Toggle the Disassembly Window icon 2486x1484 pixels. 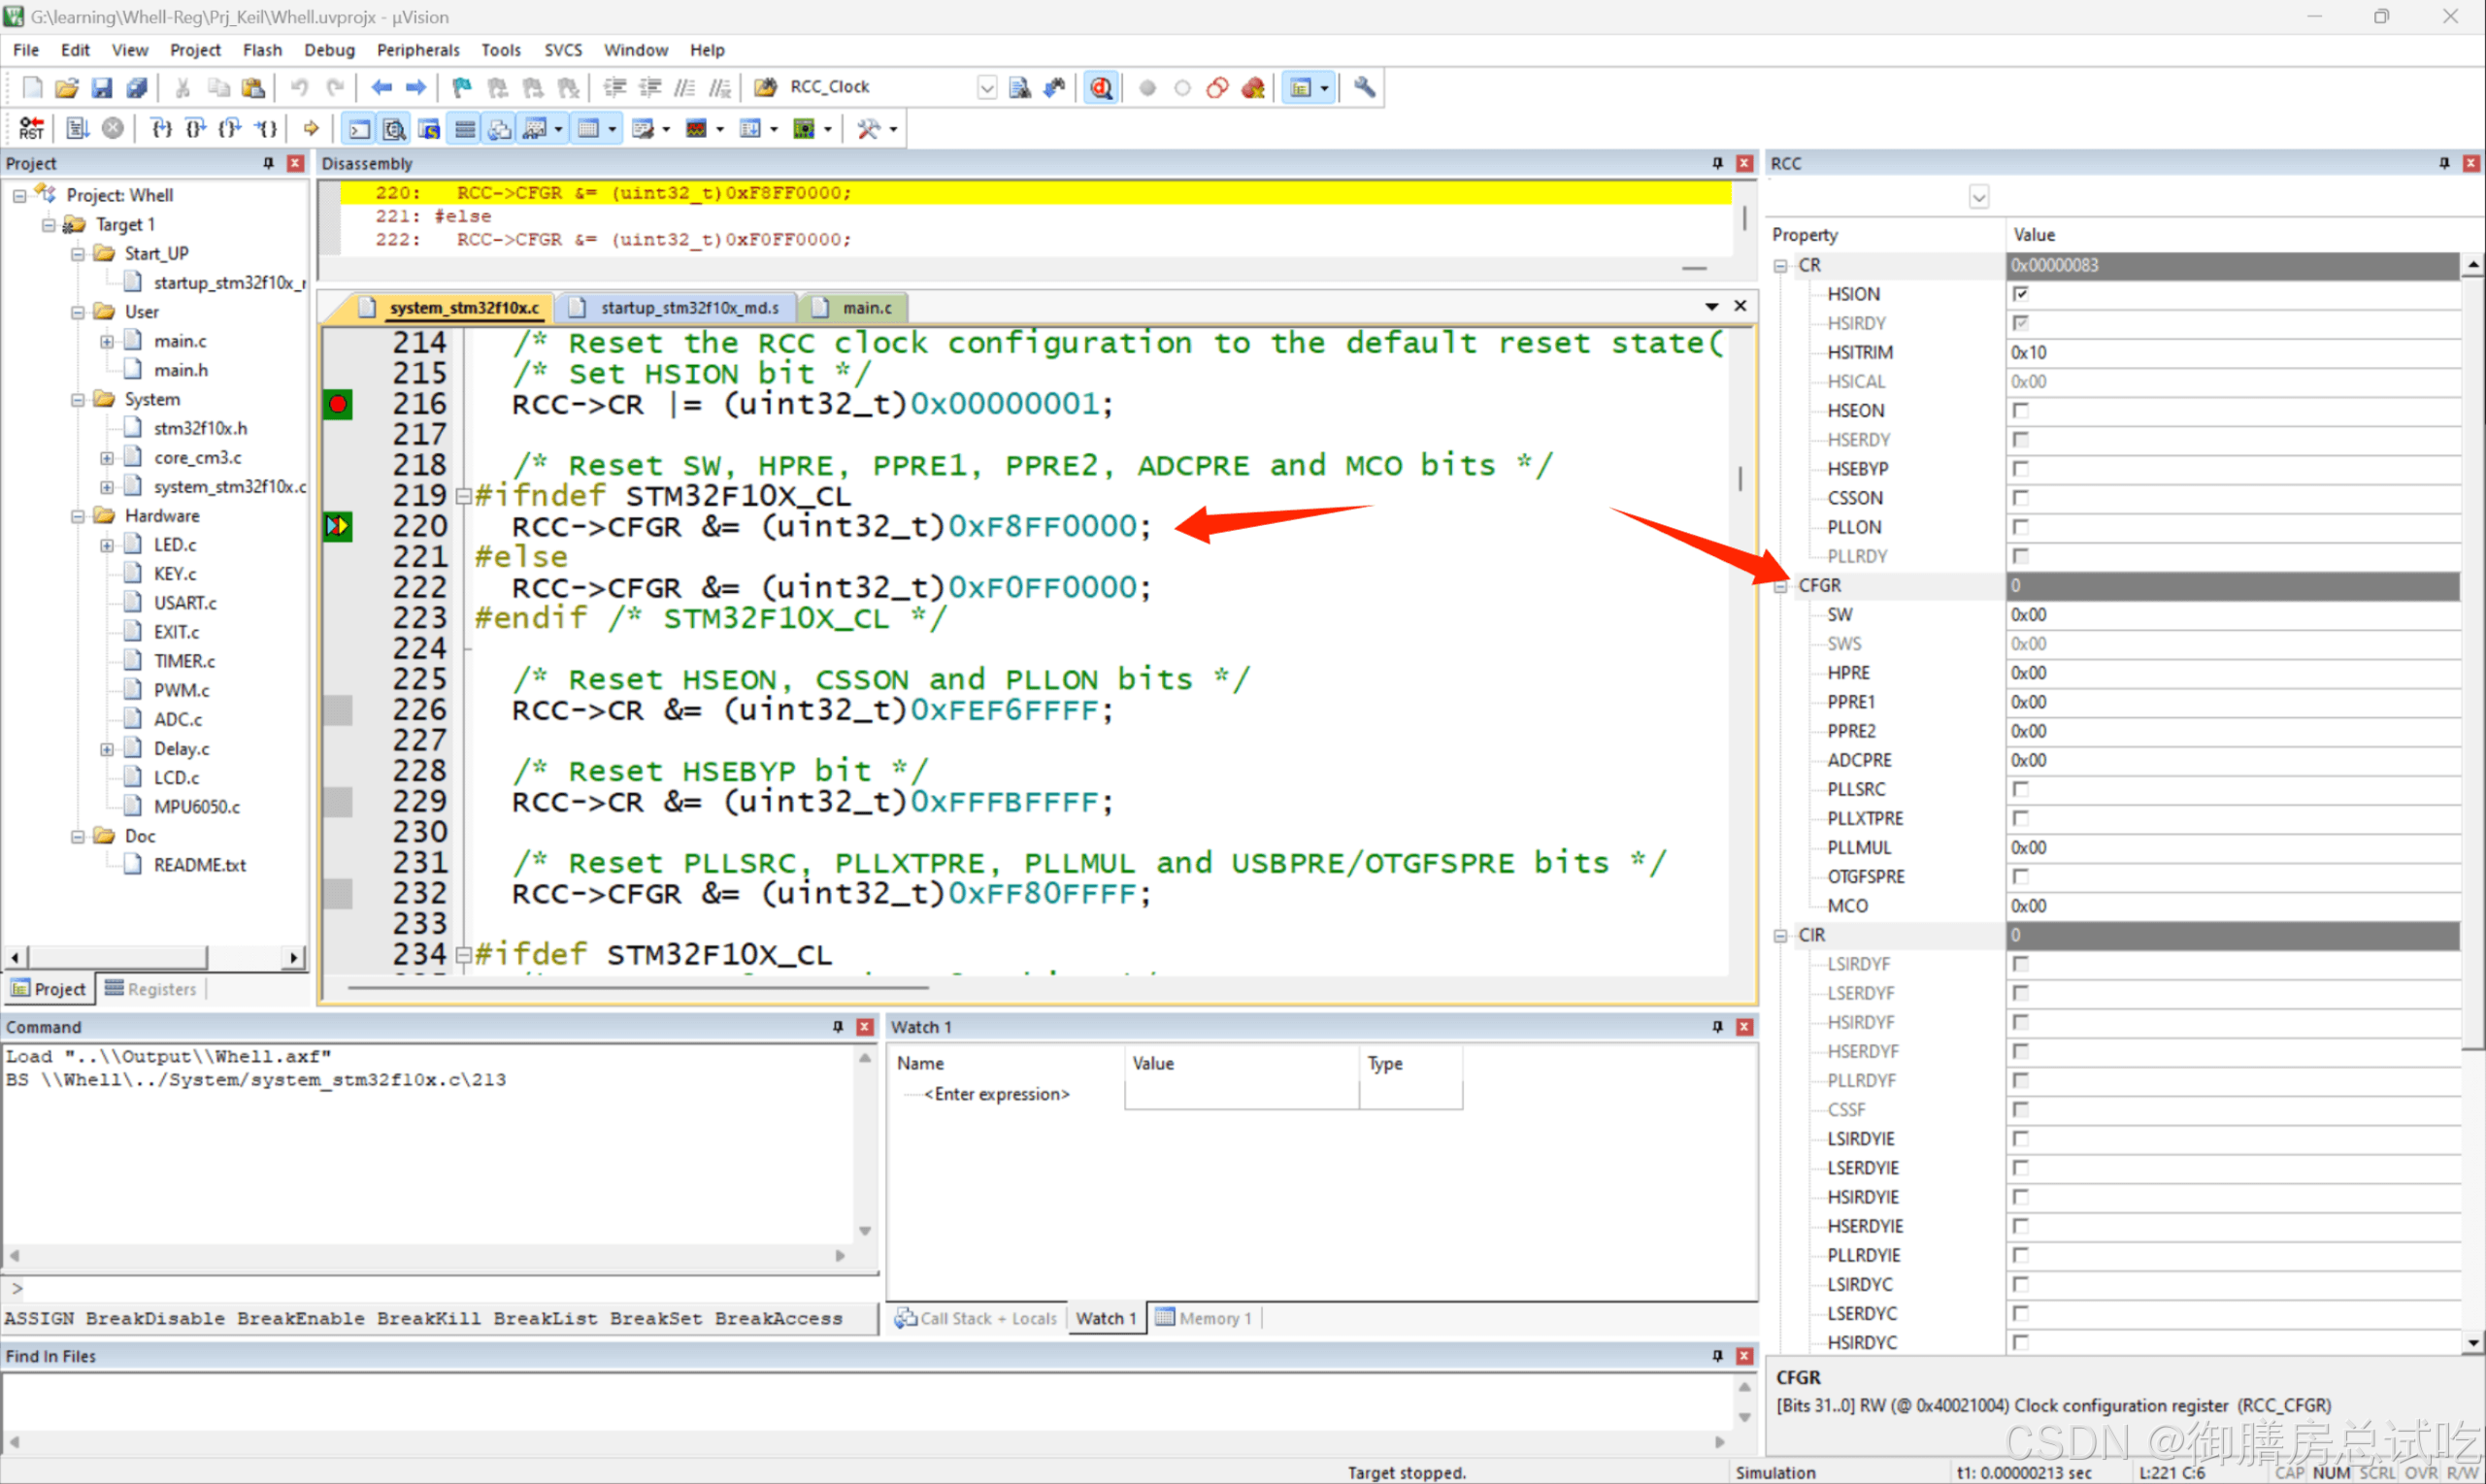(394, 128)
